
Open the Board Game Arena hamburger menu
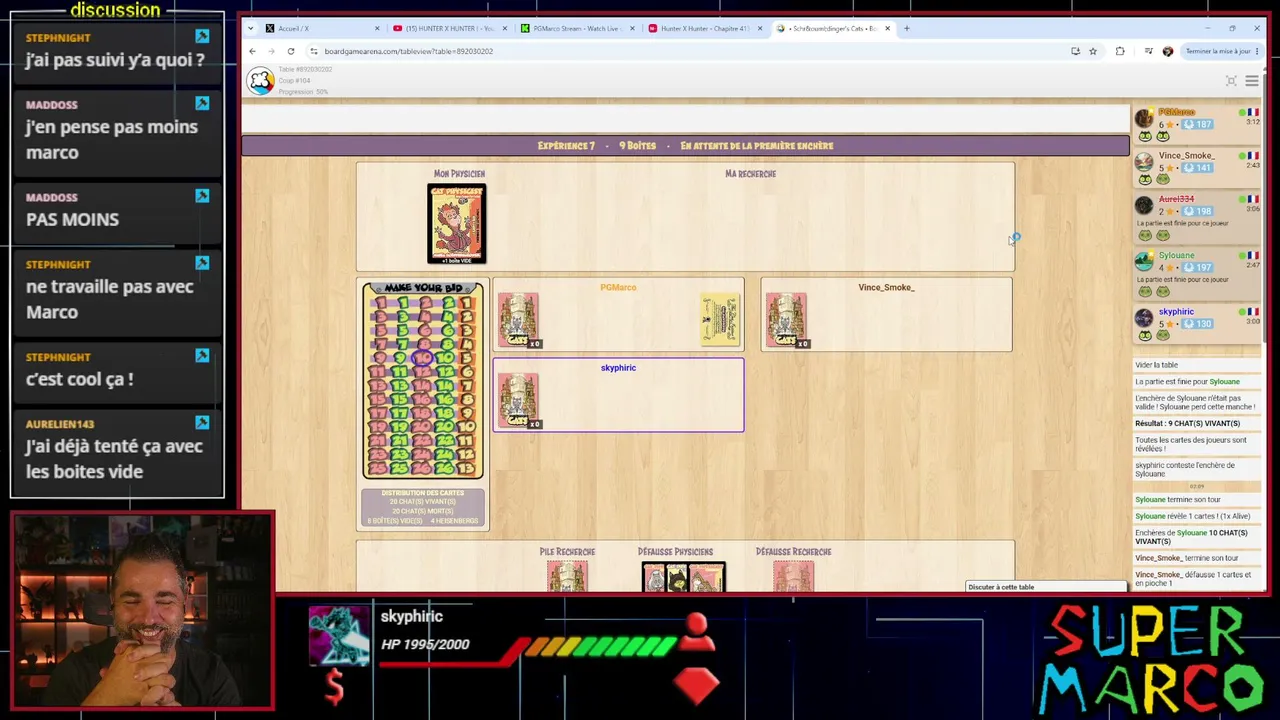(x=1252, y=81)
